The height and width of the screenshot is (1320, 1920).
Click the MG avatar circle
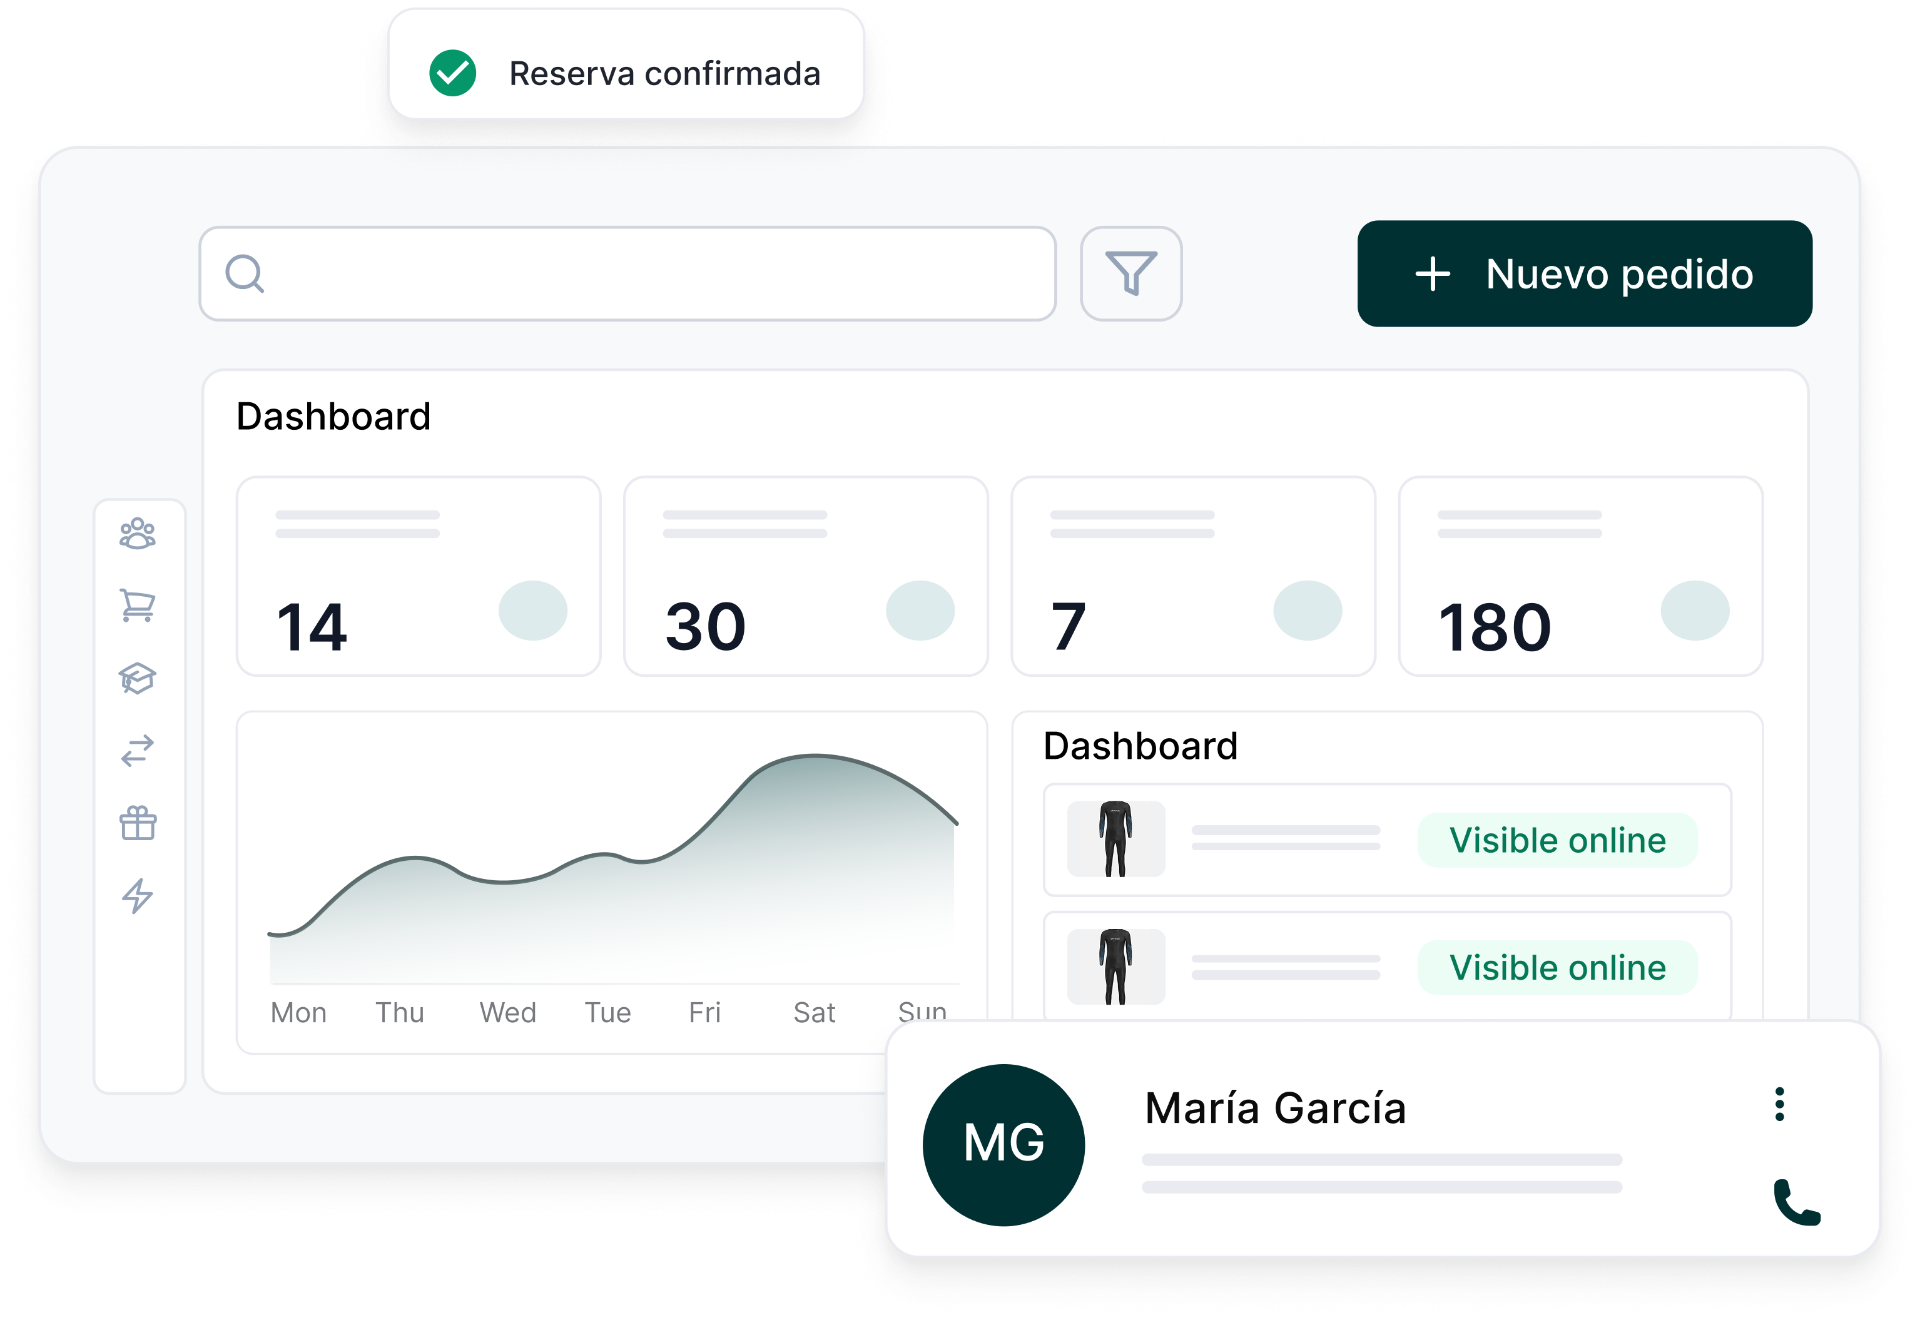tap(1004, 1144)
